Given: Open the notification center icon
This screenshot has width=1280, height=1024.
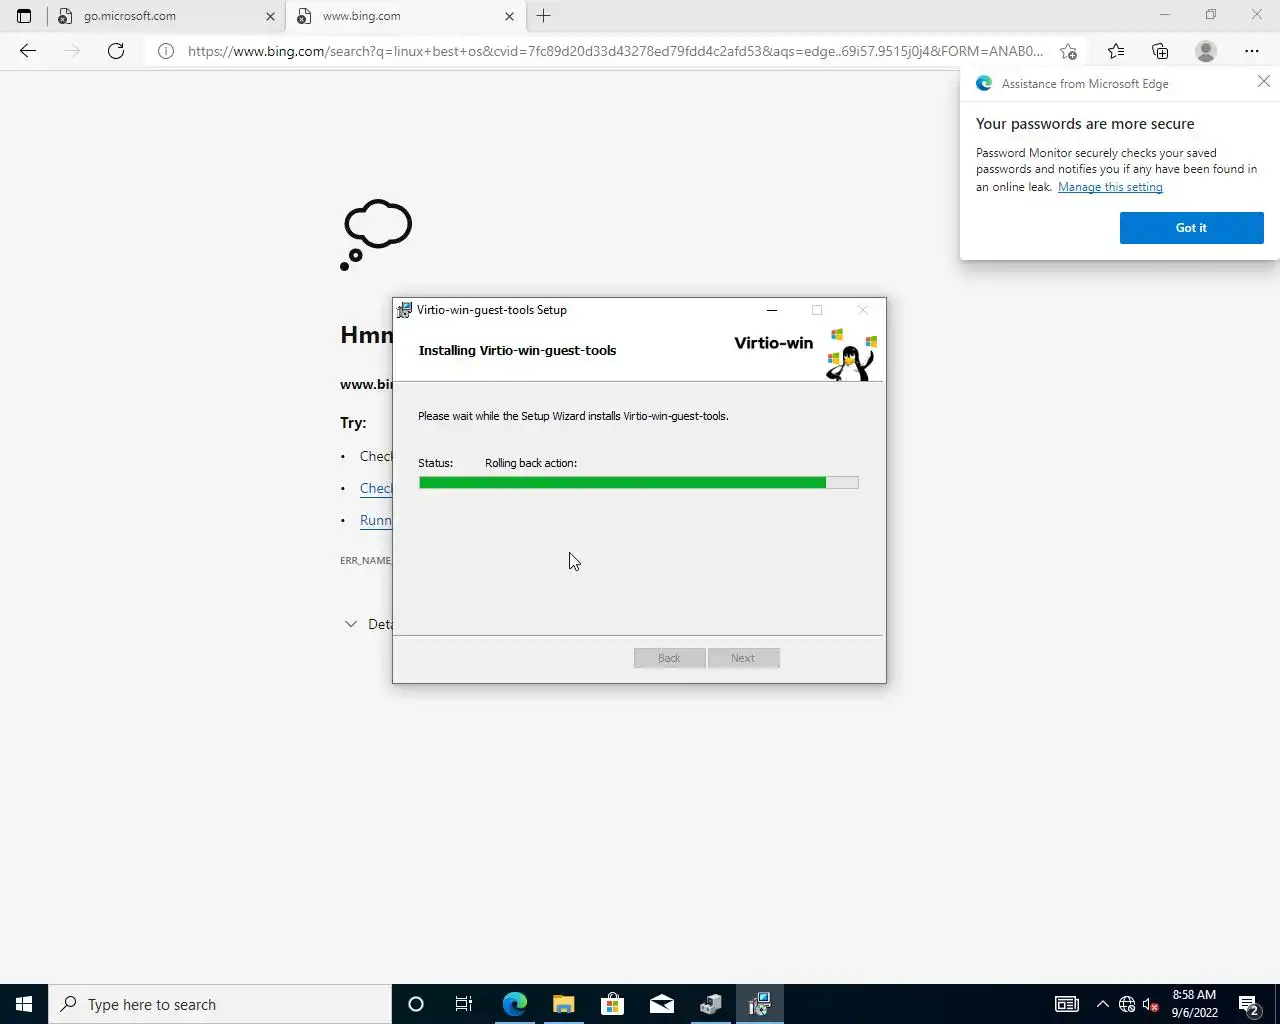Looking at the screenshot, I should point(1249,1004).
